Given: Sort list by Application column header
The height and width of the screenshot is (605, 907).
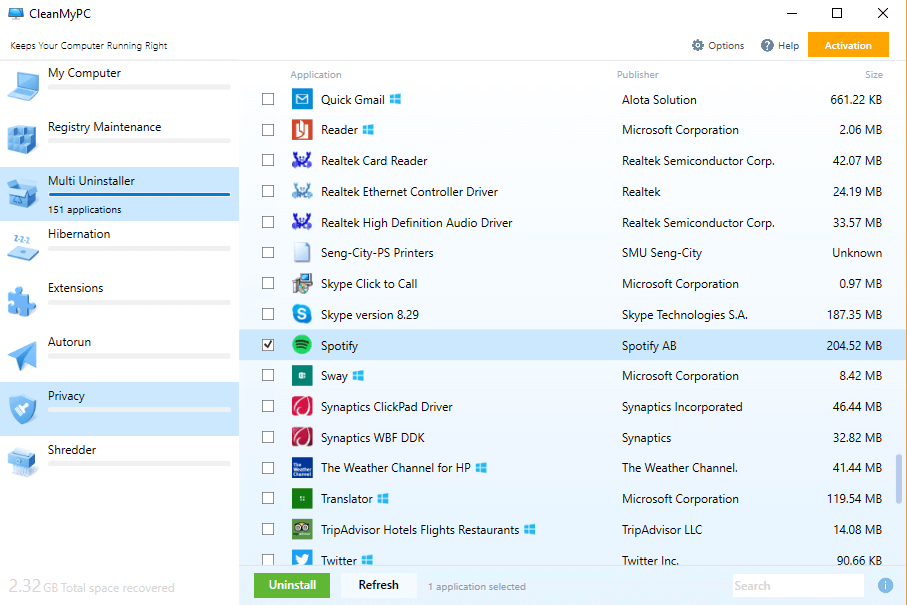Looking at the screenshot, I should [x=316, y=75].
